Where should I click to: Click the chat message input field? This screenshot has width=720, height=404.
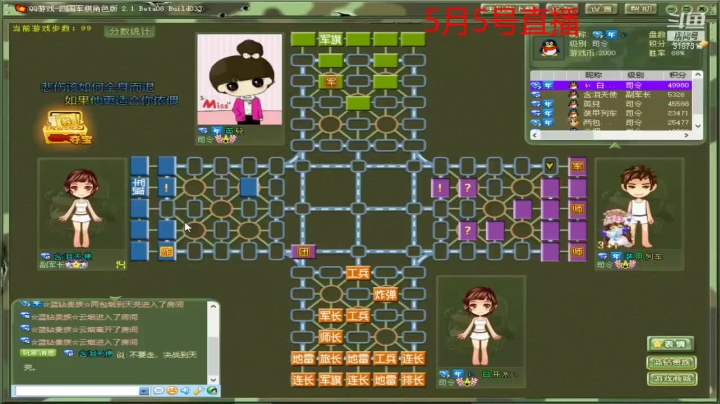76,391
